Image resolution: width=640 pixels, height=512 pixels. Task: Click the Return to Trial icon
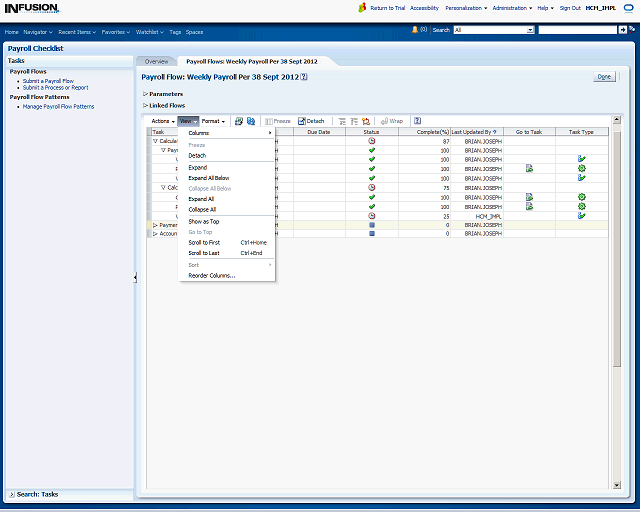tap(363, 8)
